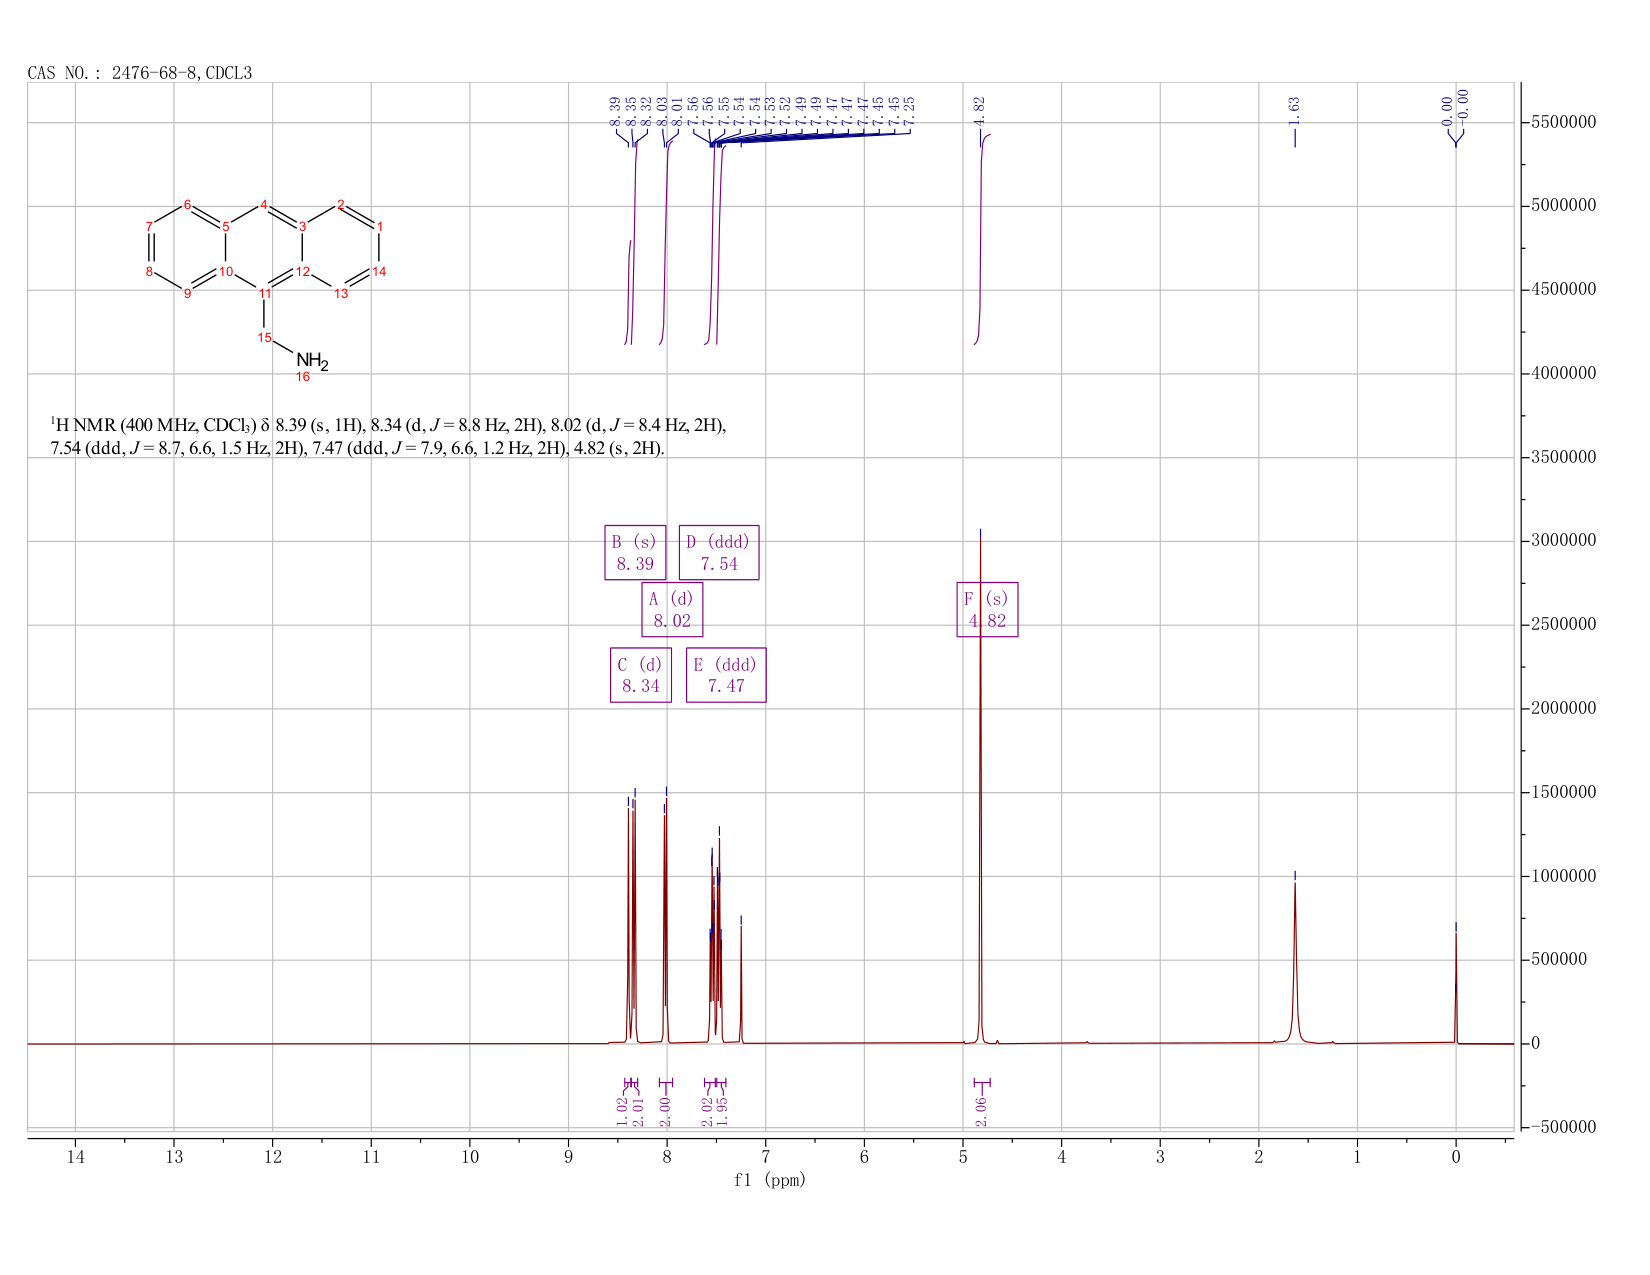
Task: Select the 2.06 integral value under 4.82
Action: click(981, 1111)
